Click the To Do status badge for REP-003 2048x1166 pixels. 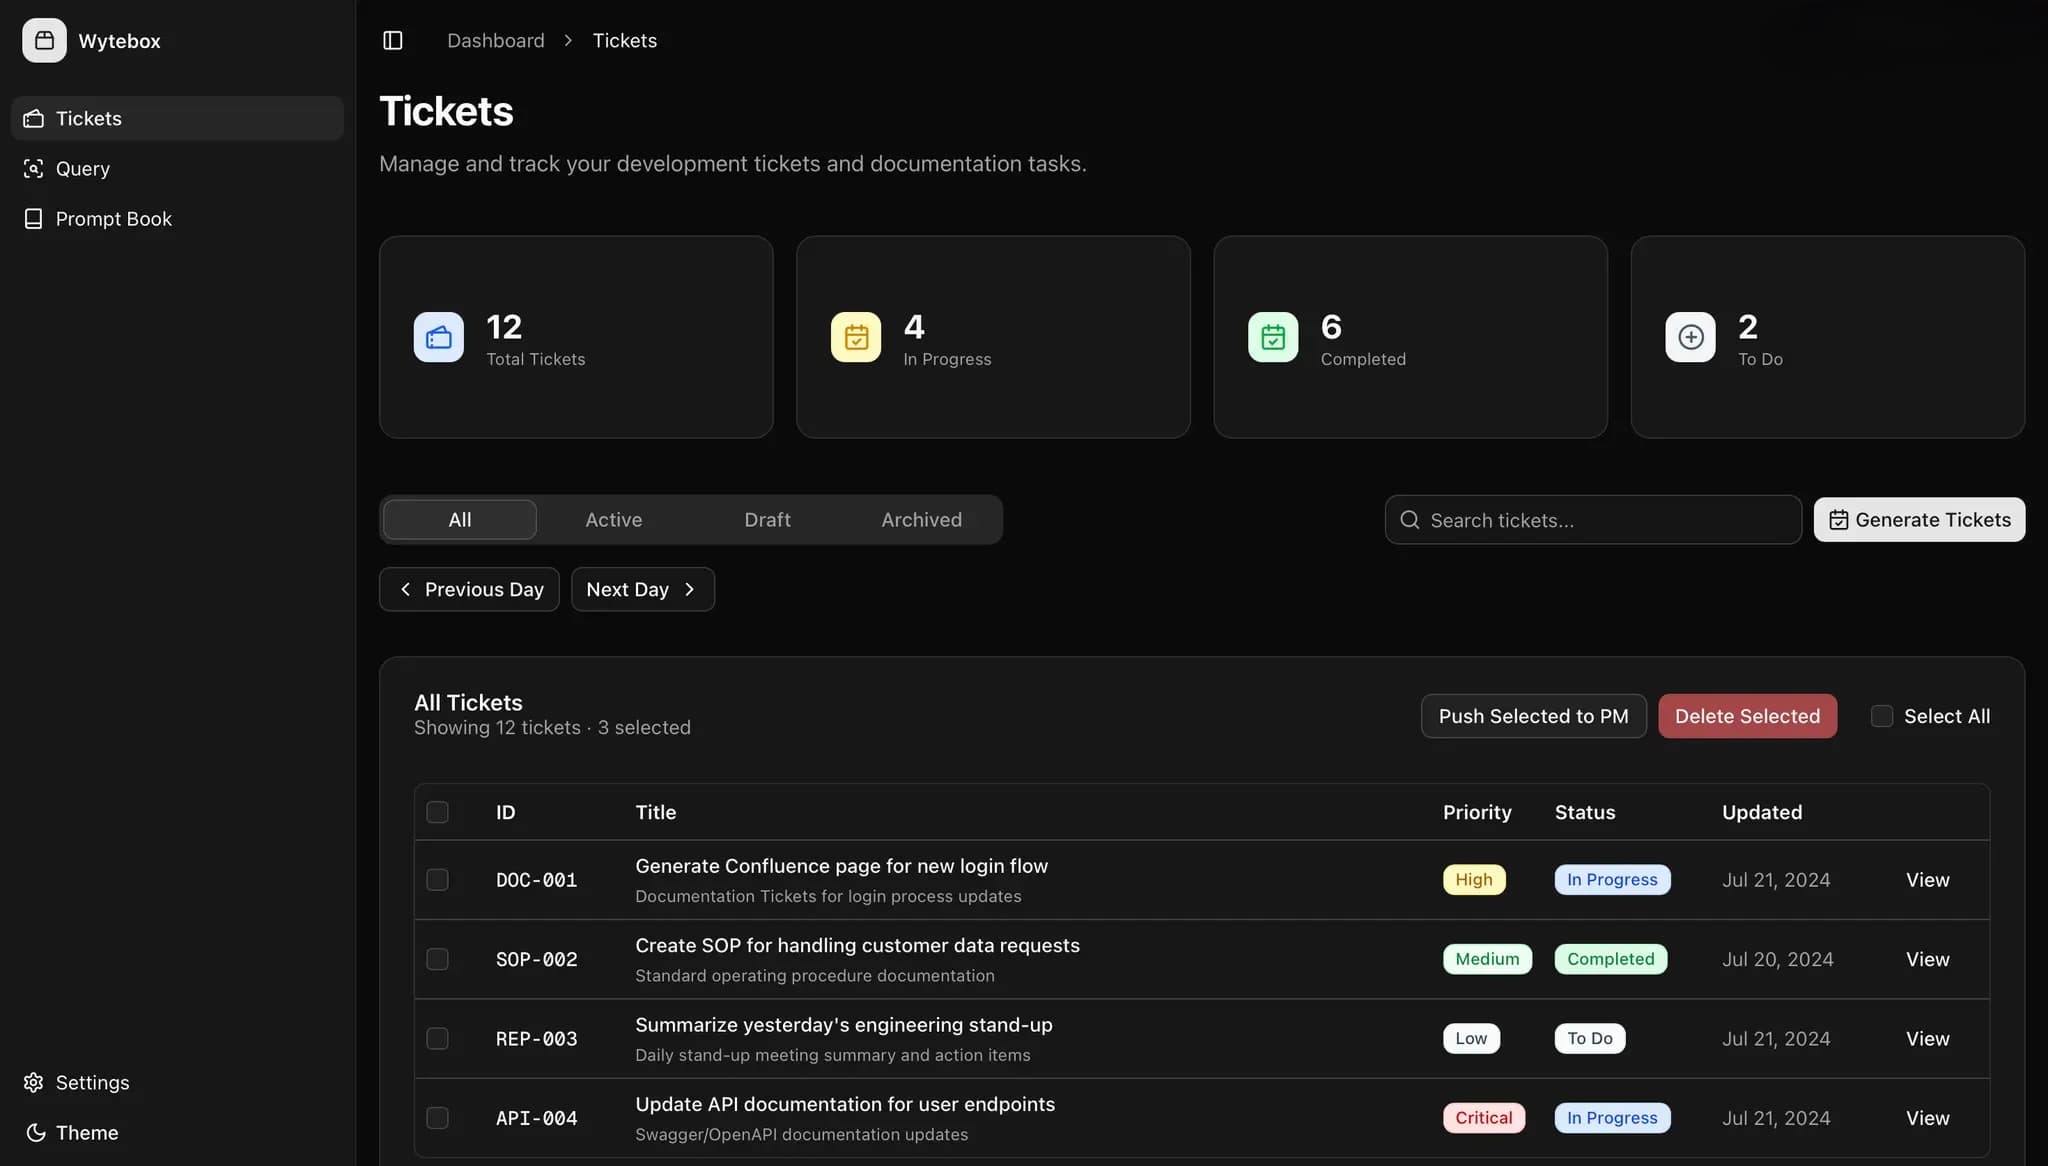point(1589,1038)
